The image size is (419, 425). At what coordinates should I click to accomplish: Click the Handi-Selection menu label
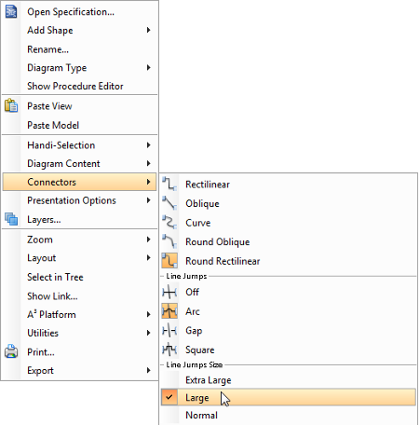61,145
